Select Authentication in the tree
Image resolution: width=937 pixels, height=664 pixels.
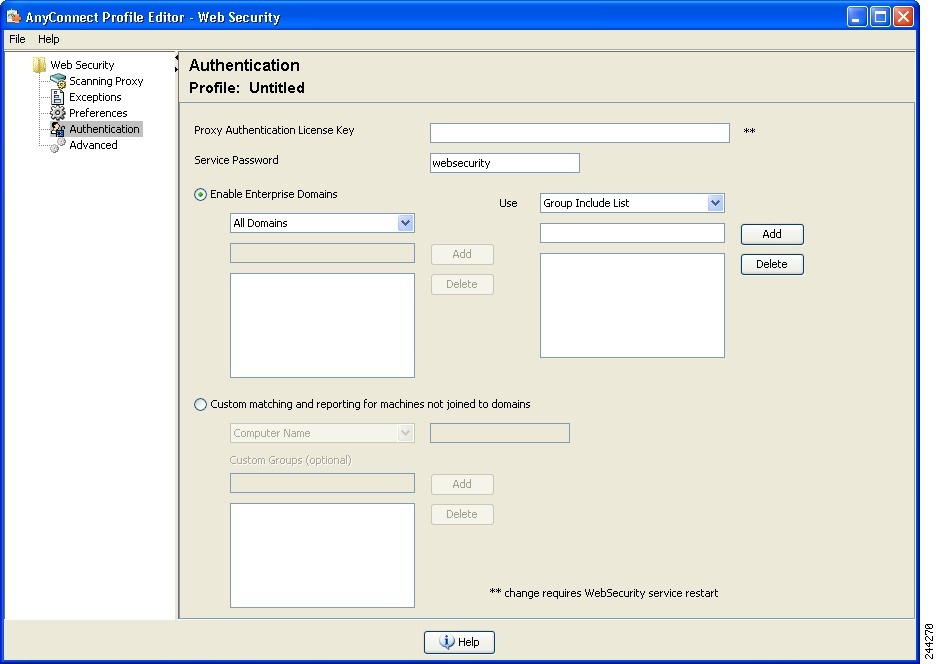[x=105, y=129]
